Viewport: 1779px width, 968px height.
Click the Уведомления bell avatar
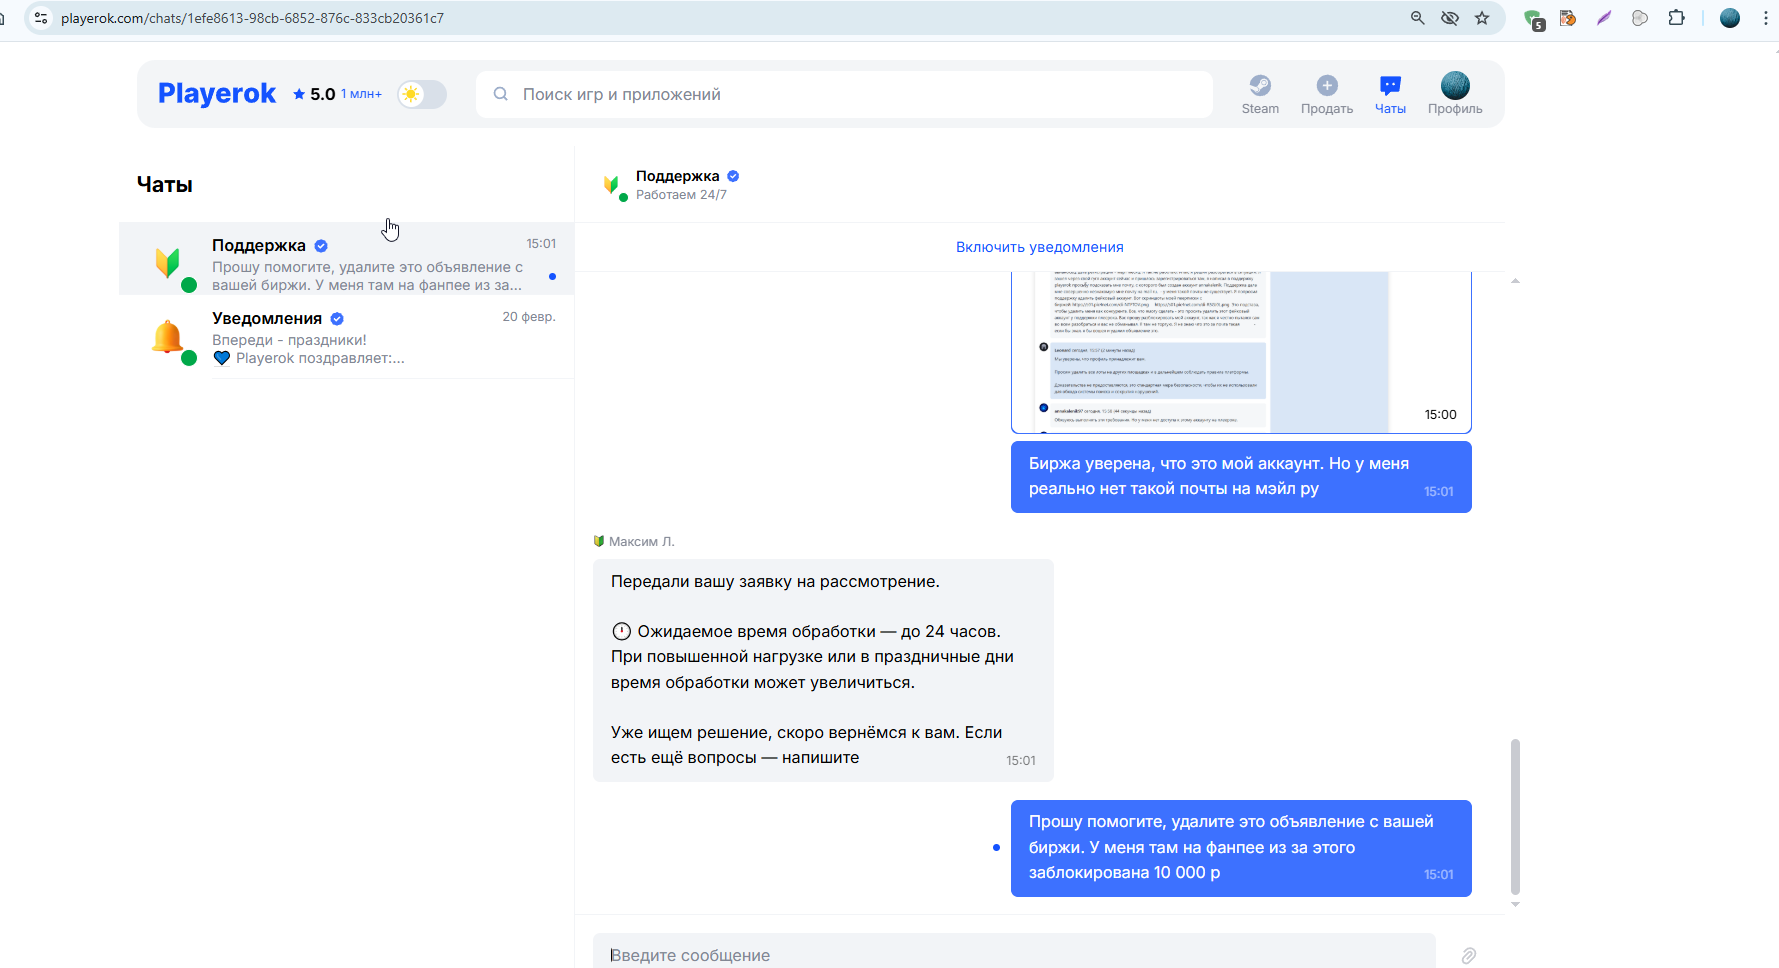[x=168, y=337]
